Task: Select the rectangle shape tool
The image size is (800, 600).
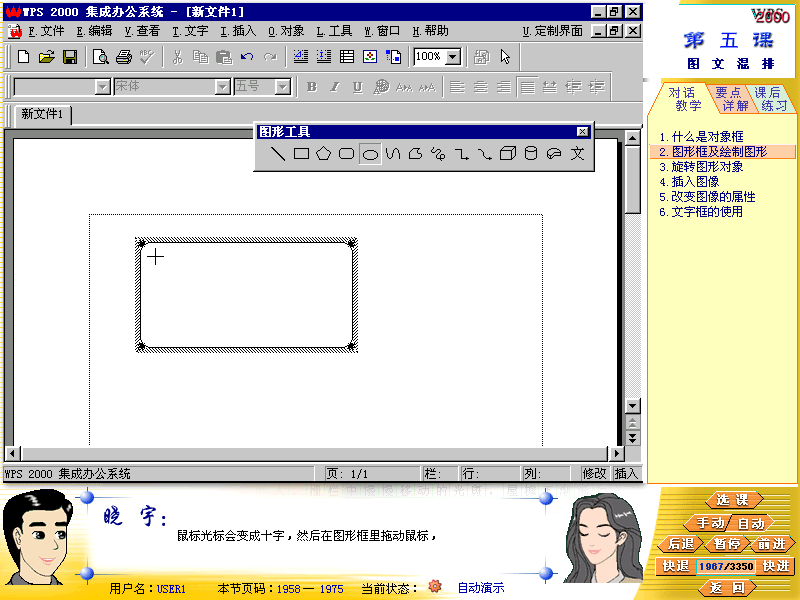Action: tap(301, 154)
